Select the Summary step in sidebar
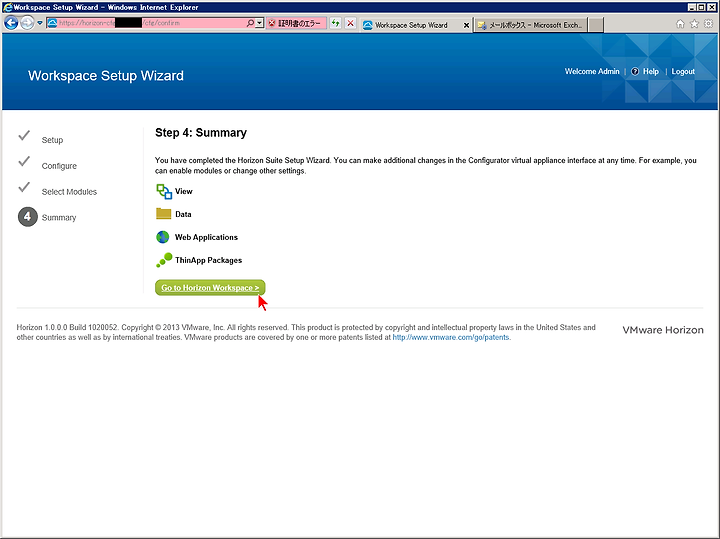720x539 pixels. (59, 217)
